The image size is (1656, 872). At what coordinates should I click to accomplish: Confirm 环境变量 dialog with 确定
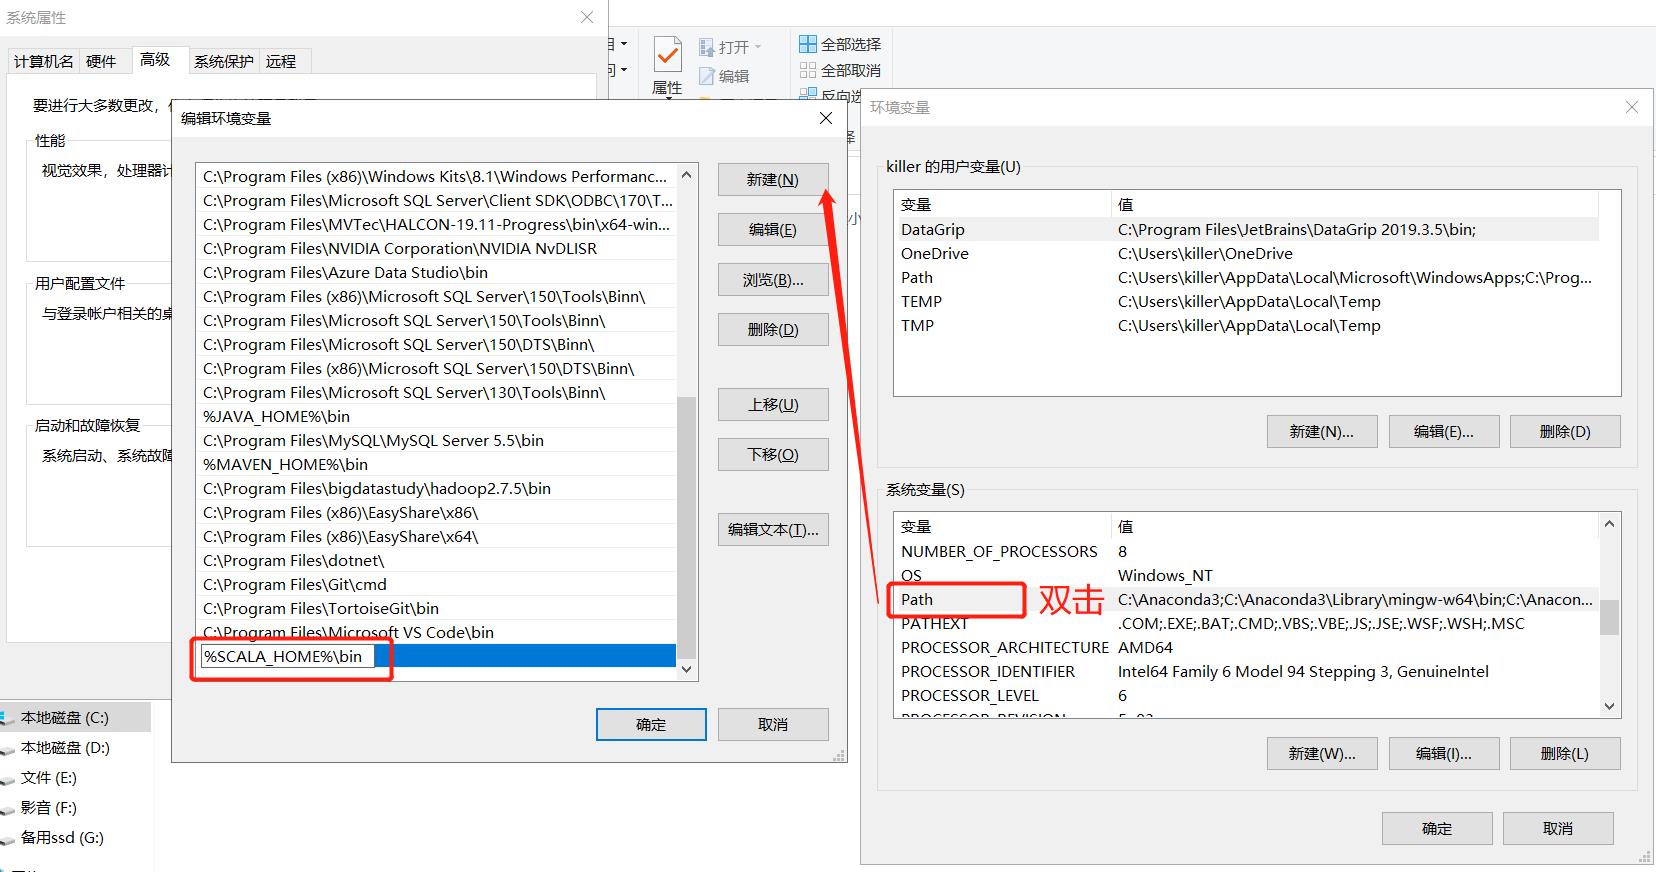1437,829
